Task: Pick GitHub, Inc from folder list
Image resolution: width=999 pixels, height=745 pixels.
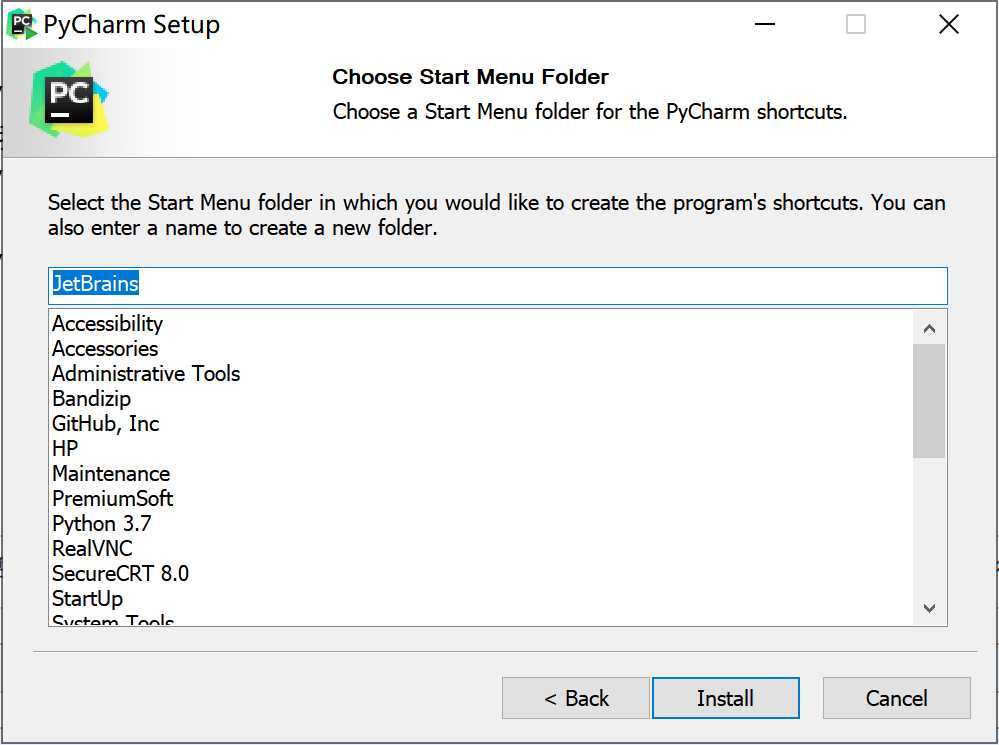Action: coord(105,424)
